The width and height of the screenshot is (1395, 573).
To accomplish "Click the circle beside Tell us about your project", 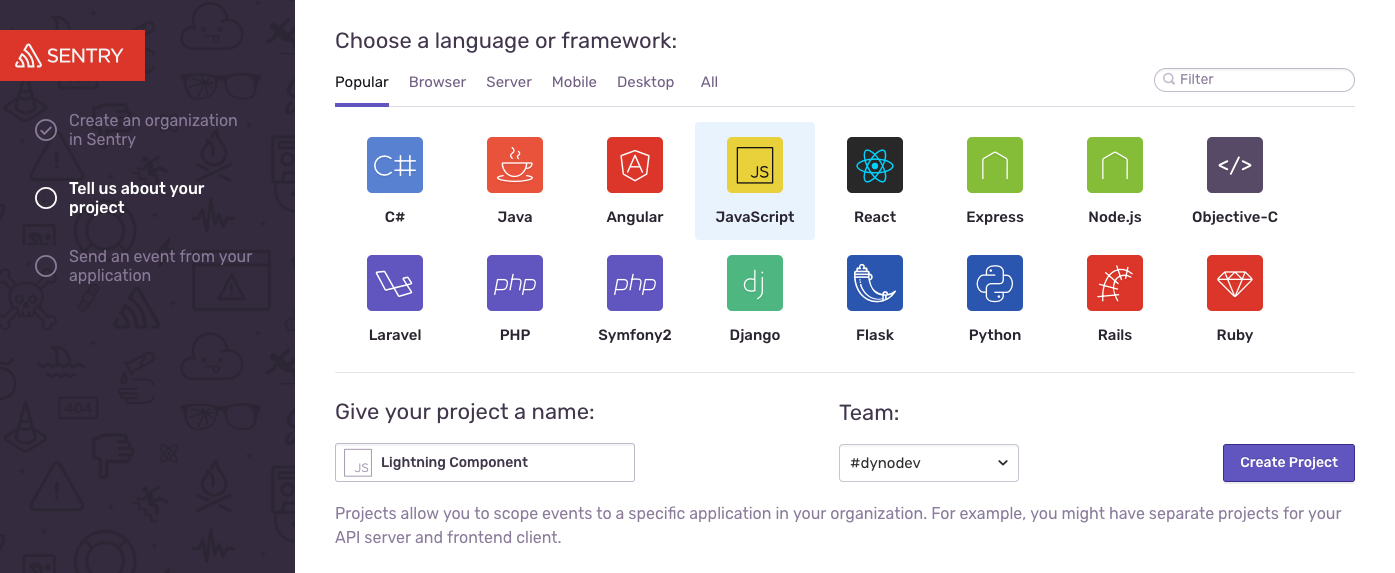I will coord(46,198).
